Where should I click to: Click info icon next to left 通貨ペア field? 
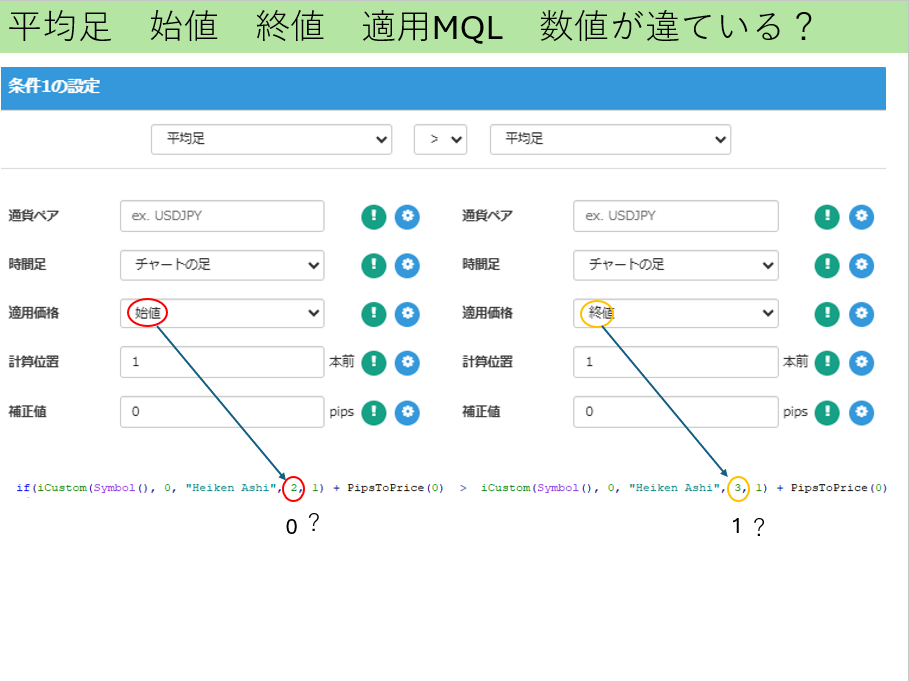pyautogui.click(x=373, y=216)
